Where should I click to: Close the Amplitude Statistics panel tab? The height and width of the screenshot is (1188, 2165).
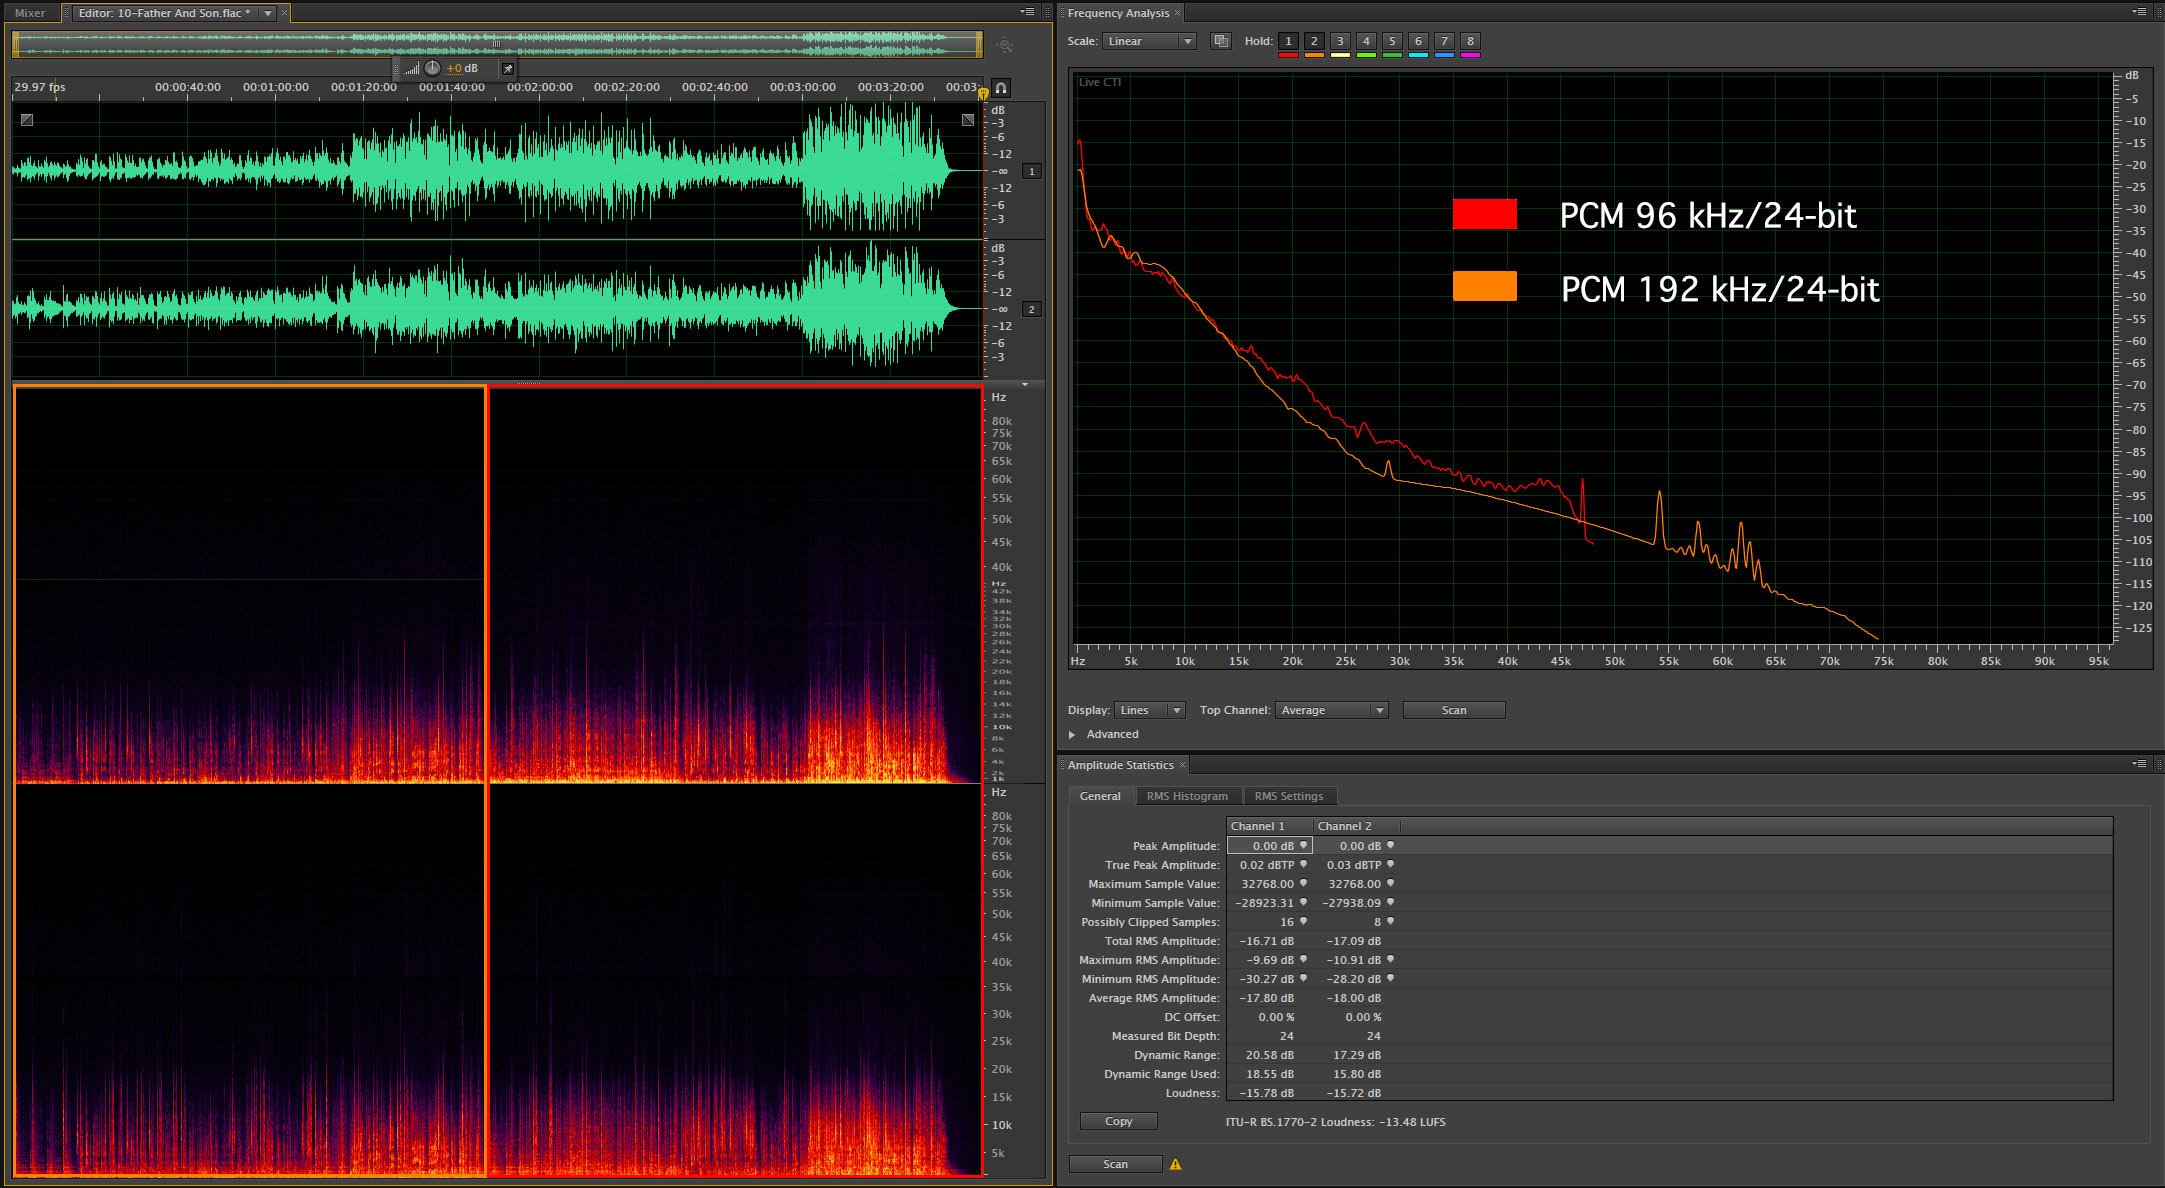(1182, 765)
